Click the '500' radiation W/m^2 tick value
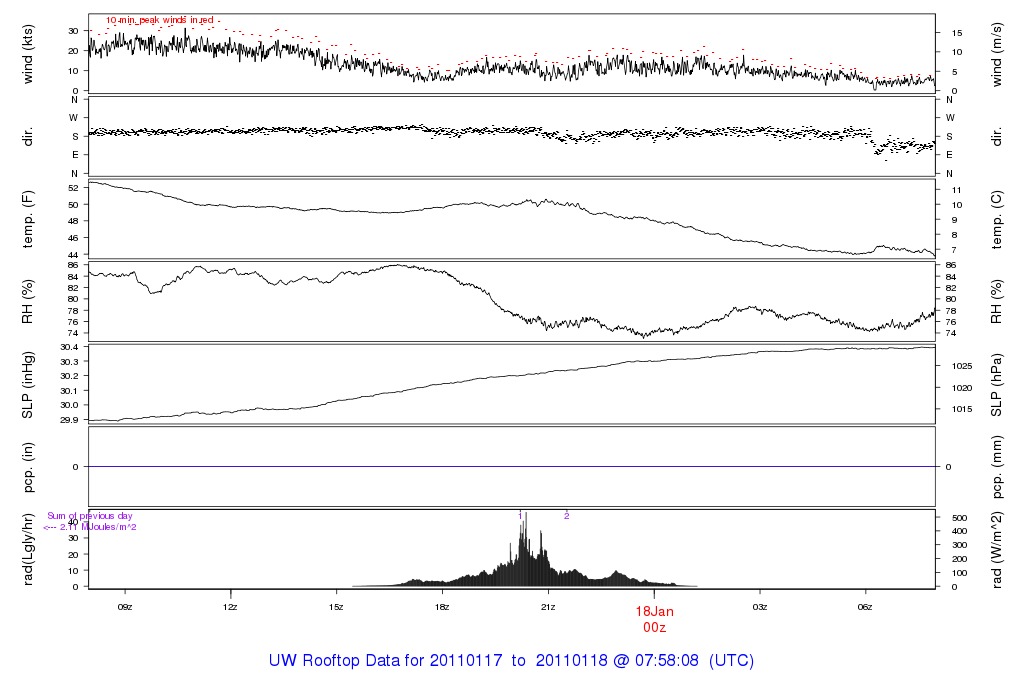This screenshot has height=700, width=1024. point(959,518)
